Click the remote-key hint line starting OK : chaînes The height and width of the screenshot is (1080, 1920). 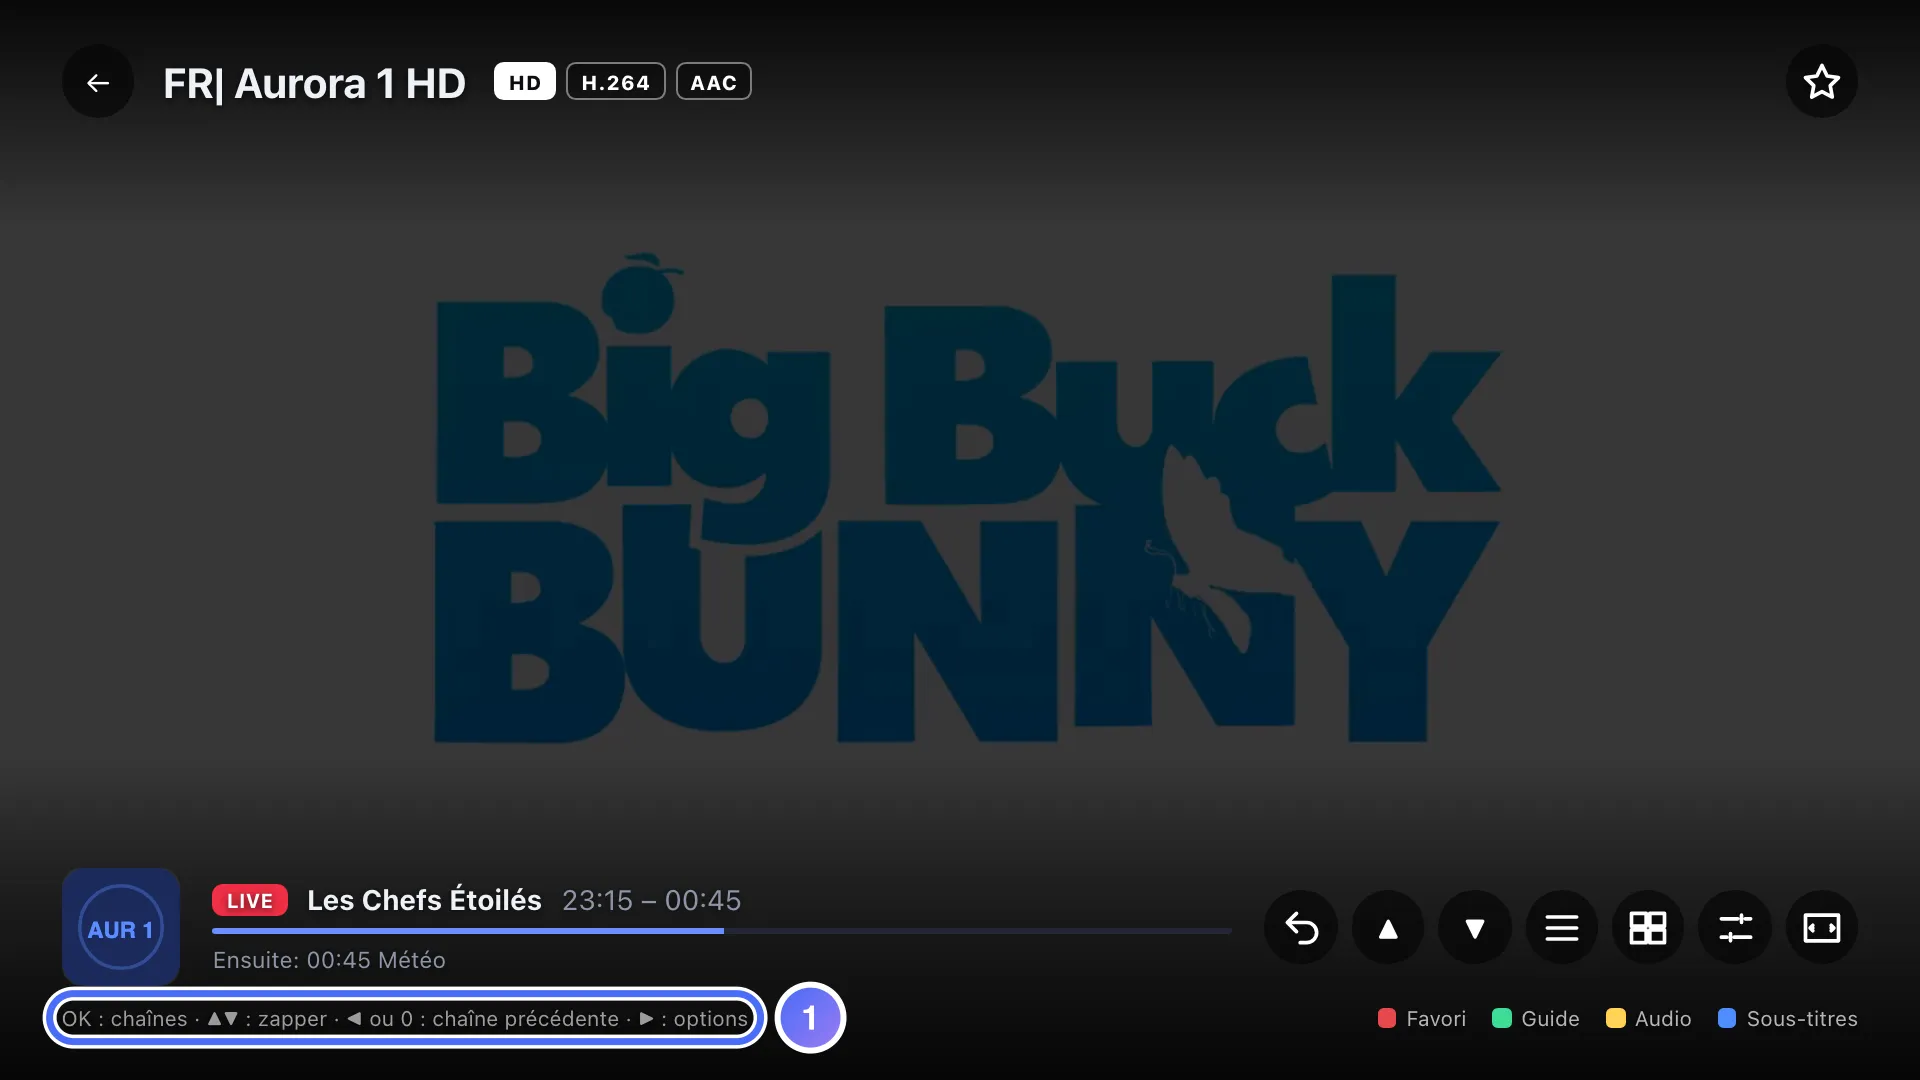click(405, 1018)
